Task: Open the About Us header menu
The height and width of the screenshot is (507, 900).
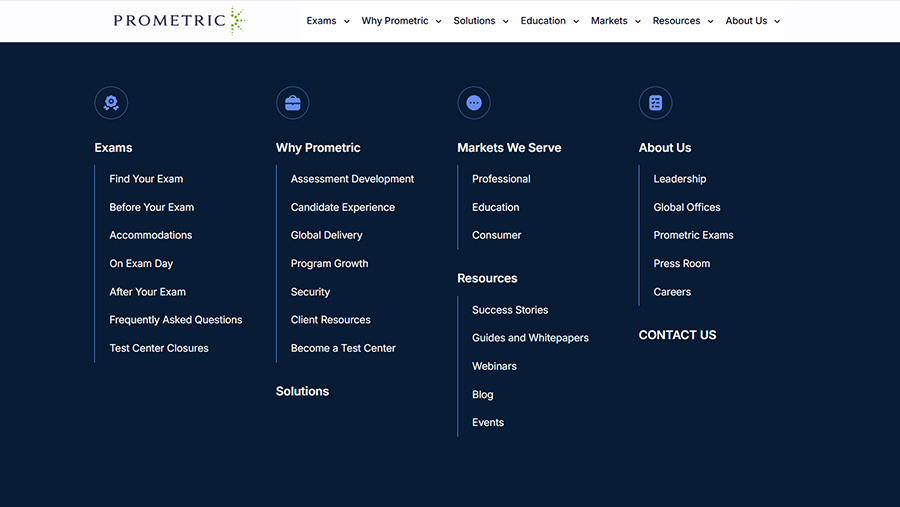Action: [x=753, y=21]
